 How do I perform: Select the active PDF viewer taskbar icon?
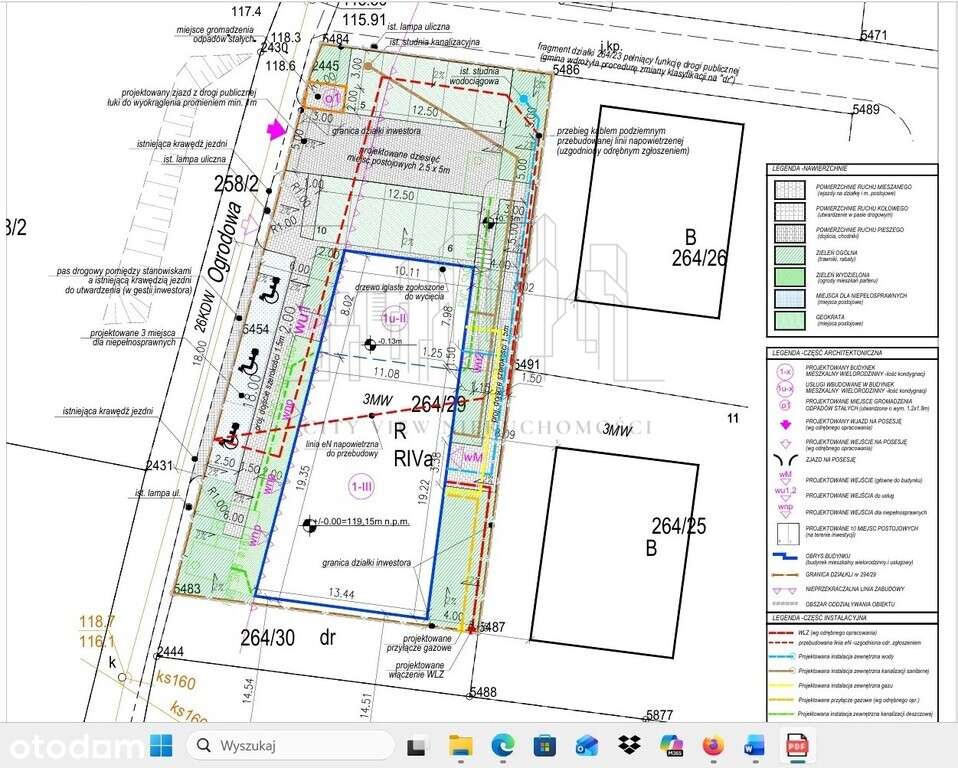point(797,746)
